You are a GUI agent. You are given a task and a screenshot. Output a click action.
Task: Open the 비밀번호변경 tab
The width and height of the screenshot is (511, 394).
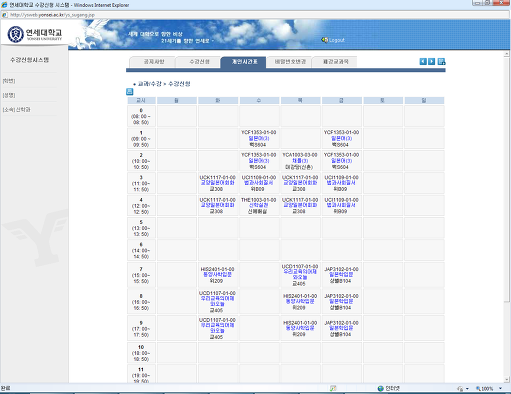[290, 62]
